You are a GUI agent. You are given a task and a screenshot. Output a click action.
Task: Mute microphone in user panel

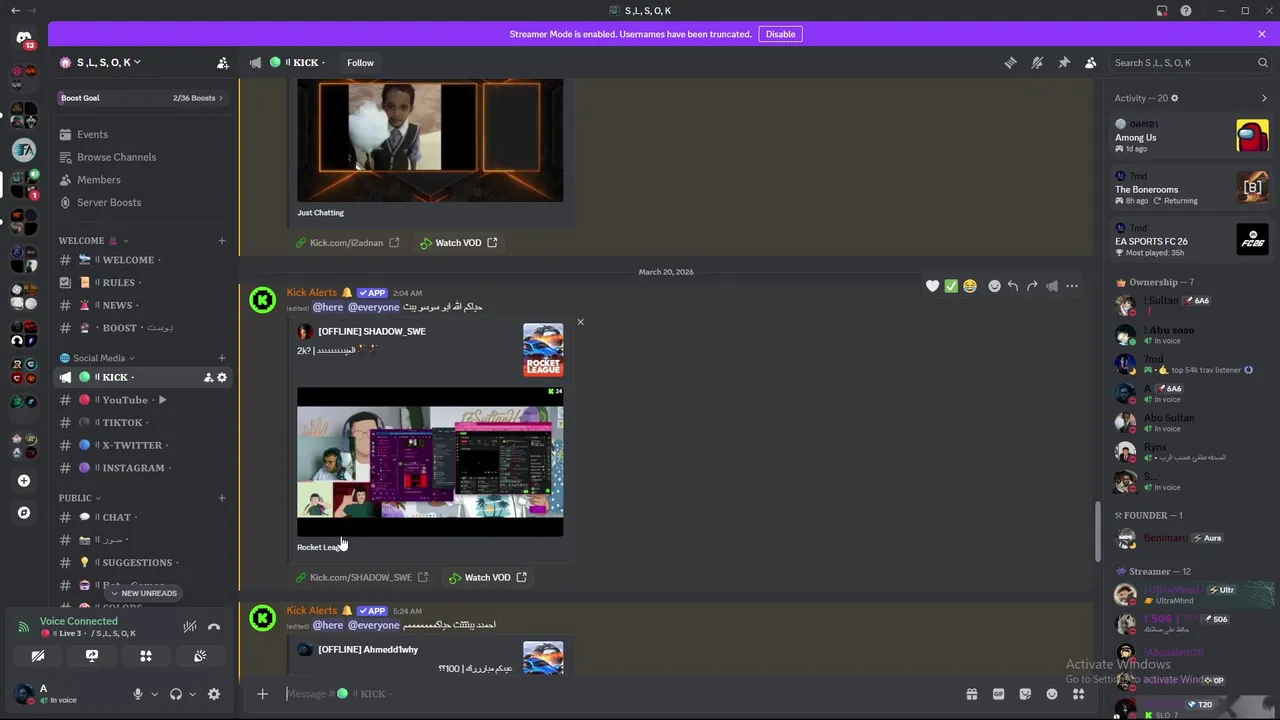(138, 694)
